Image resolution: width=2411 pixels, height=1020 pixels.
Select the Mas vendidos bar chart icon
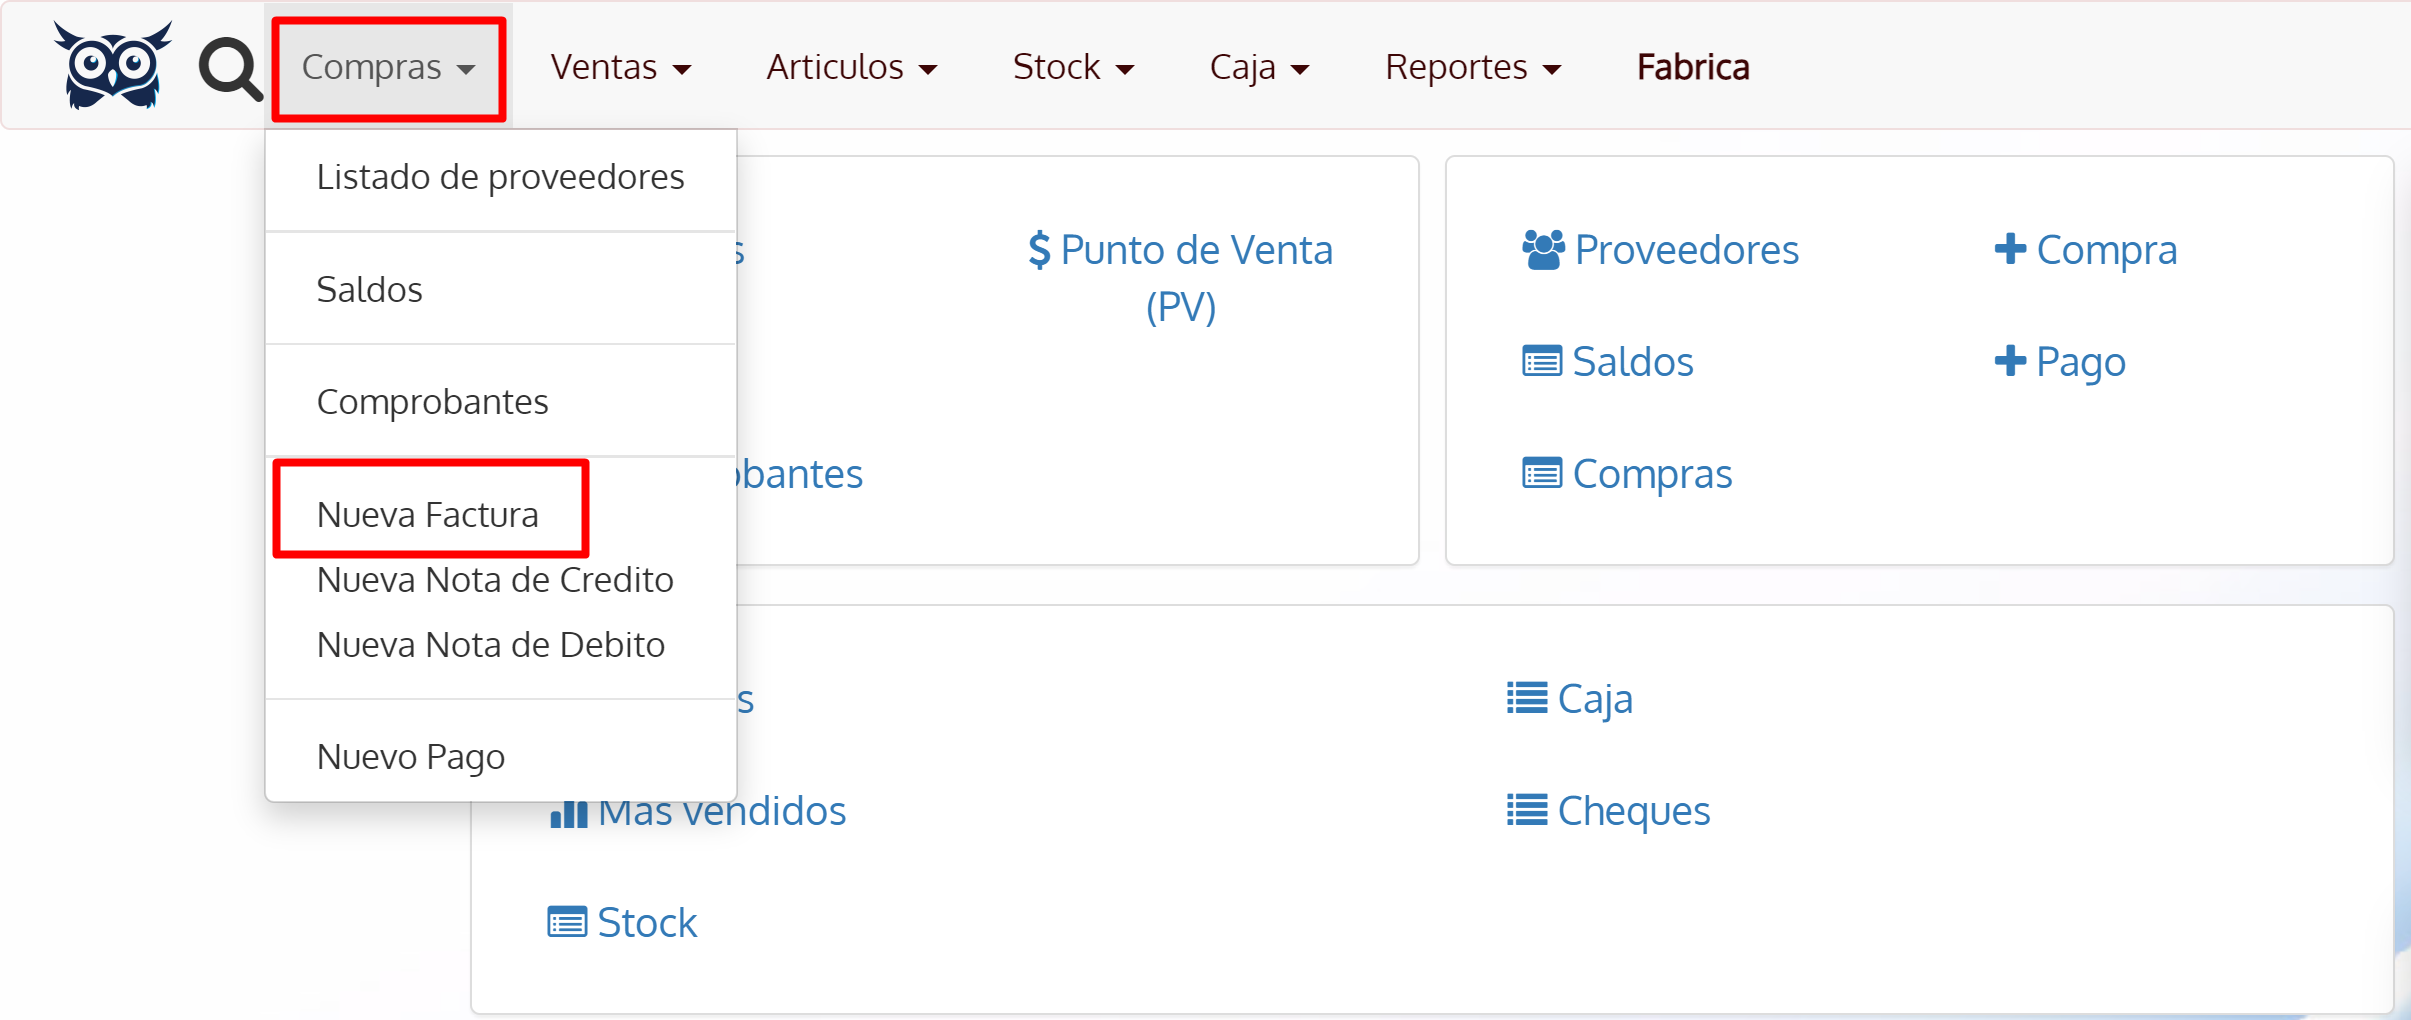567,811
